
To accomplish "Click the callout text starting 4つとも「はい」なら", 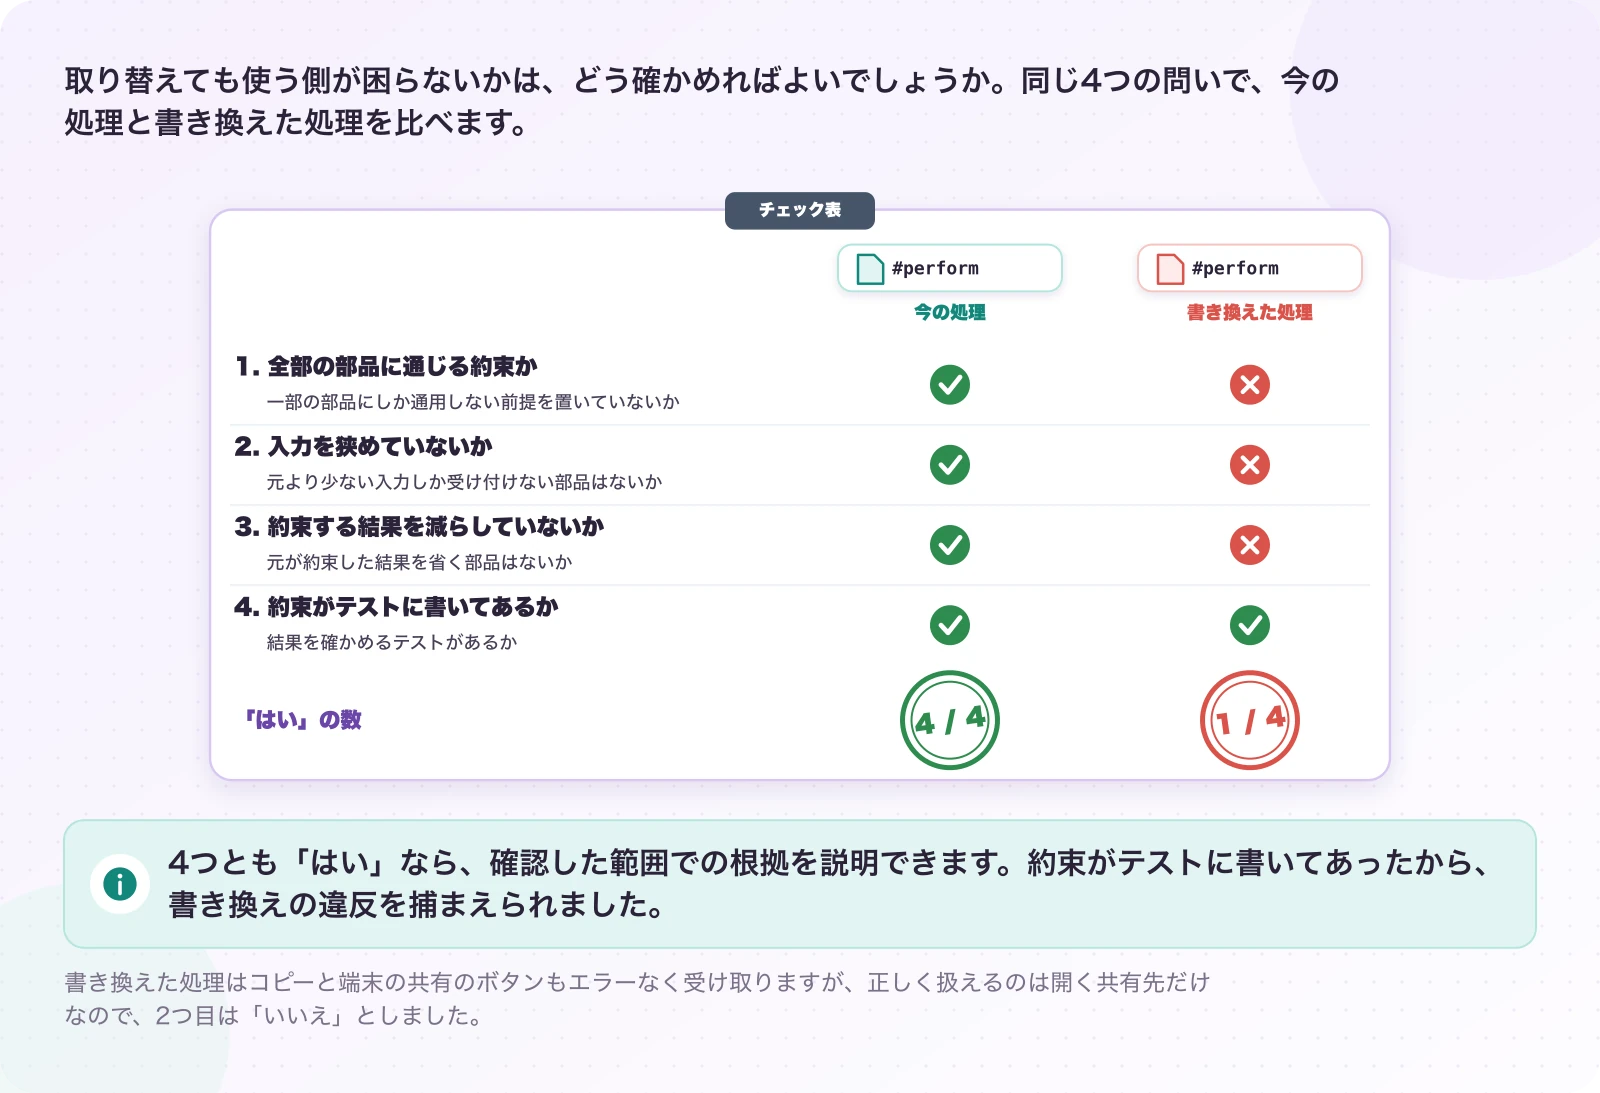I will point(828,883).
